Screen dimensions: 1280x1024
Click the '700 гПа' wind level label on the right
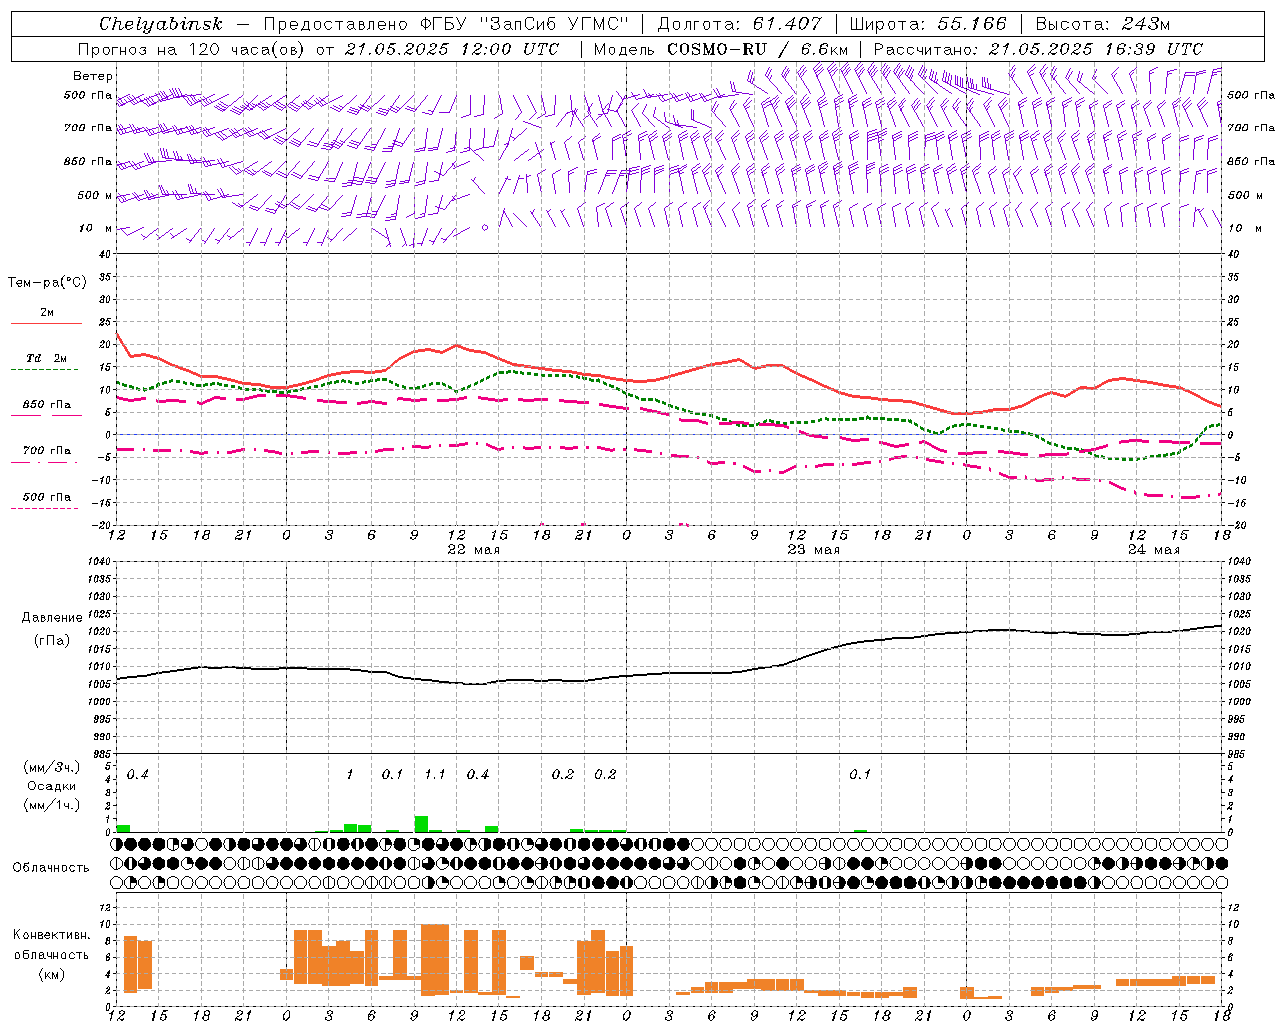(1251, 128)
